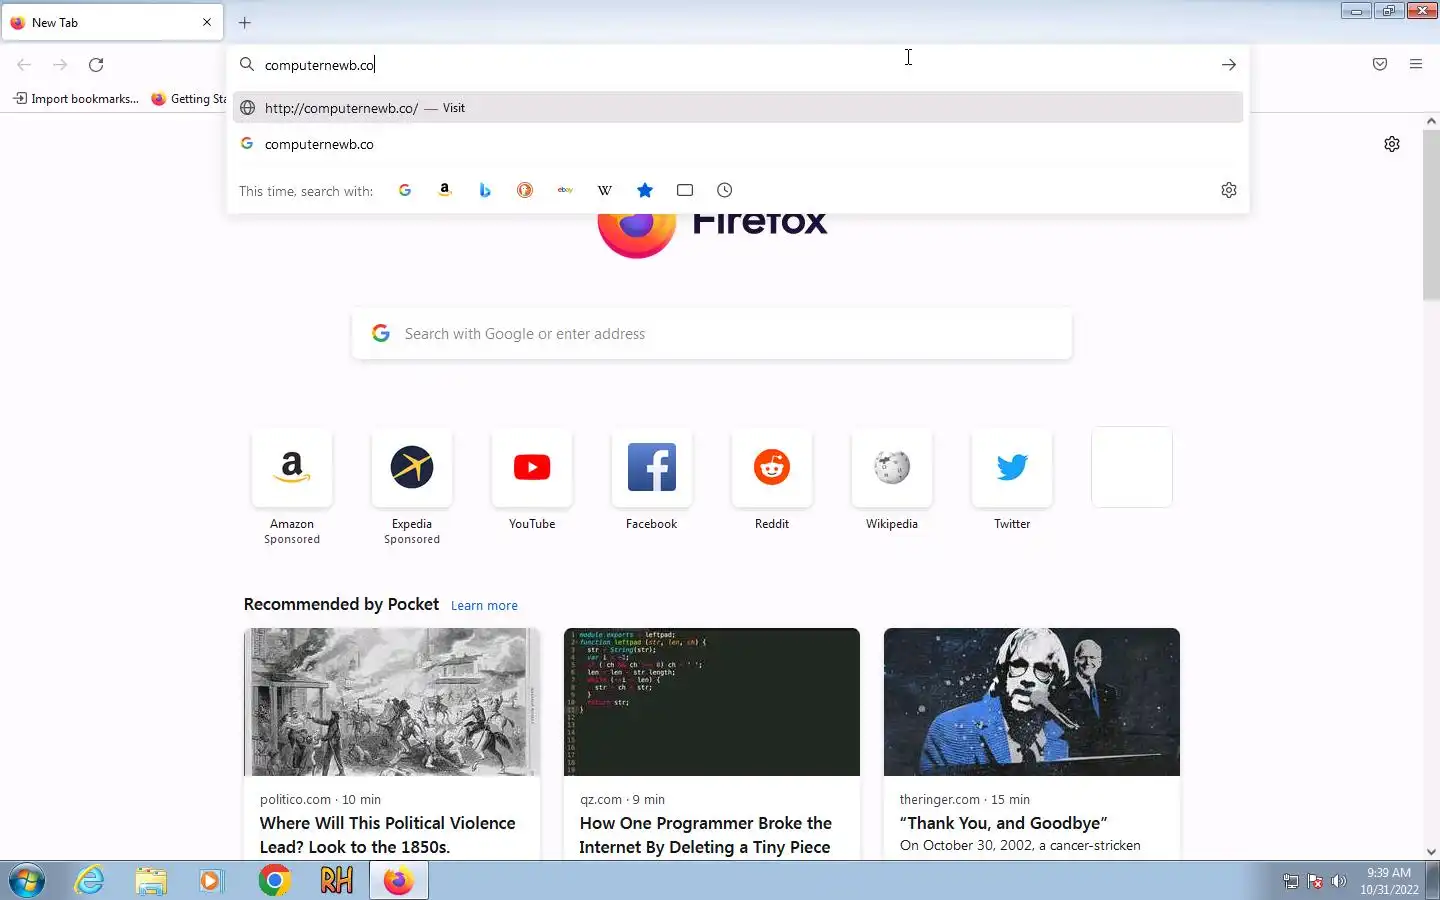
Task: Open the theringer.com article thumbnail
Action: click(1032, 702)
